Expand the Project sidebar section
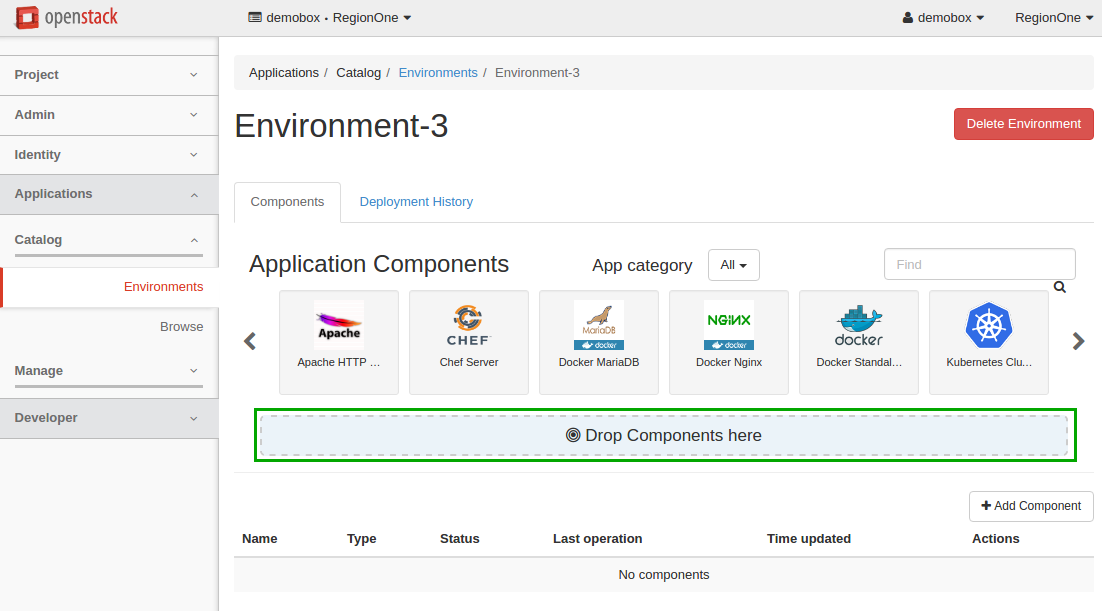Viewport: 1102px width, 611px height. click(108, 75)
